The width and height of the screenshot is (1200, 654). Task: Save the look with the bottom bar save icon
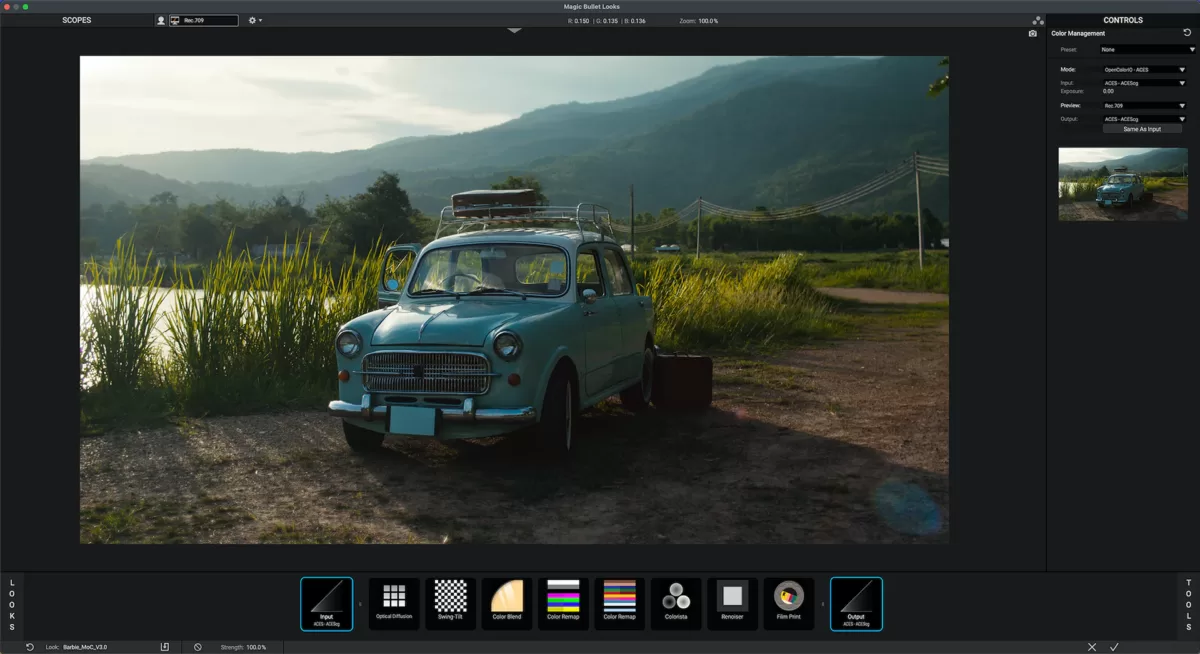[x=165, y=647]
